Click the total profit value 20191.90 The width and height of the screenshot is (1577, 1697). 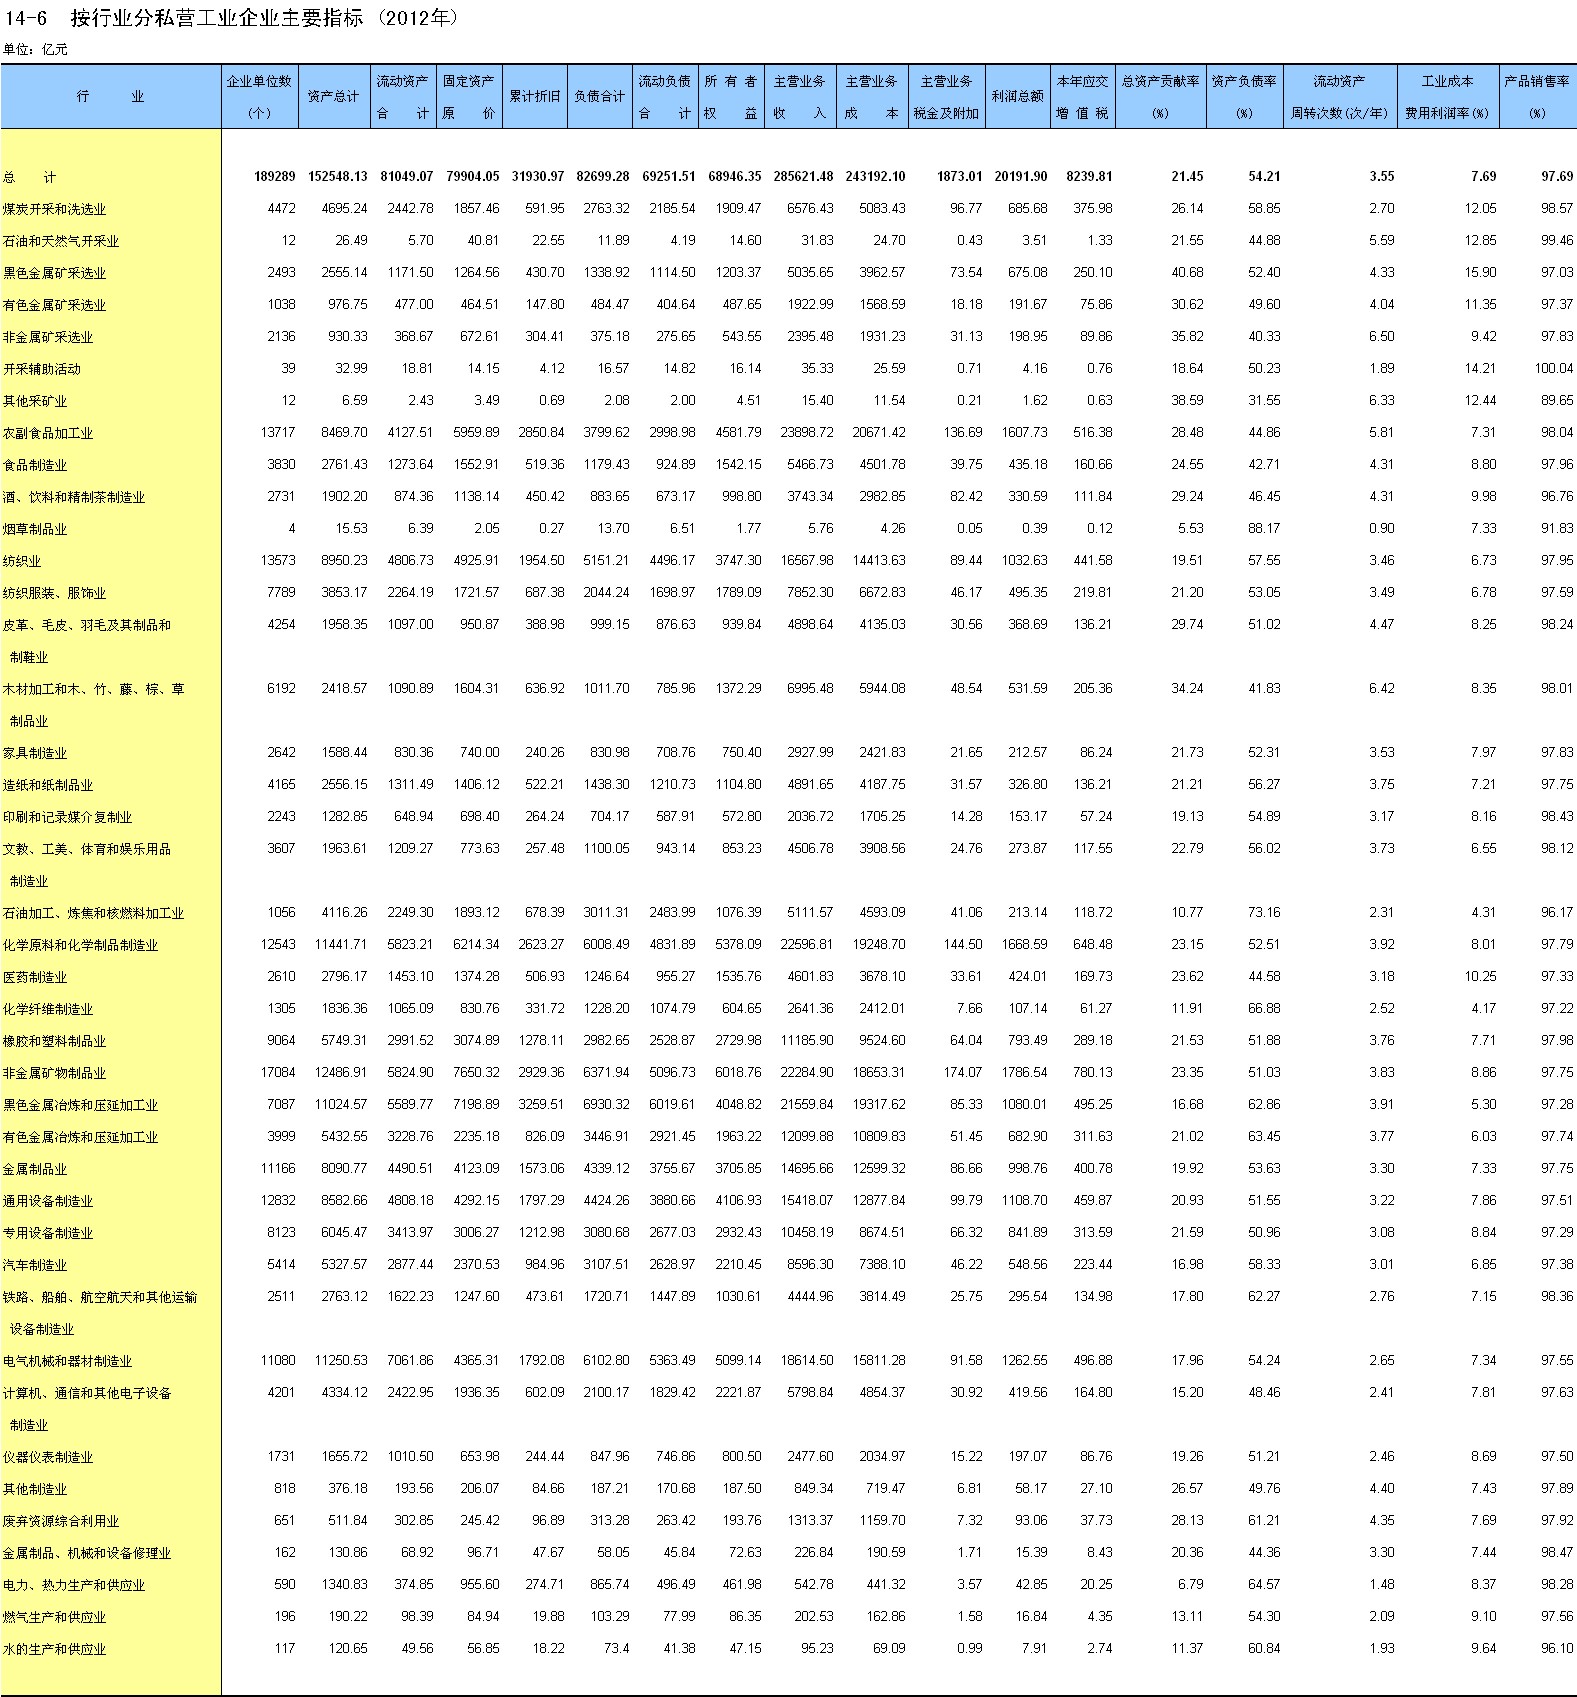1021,176
